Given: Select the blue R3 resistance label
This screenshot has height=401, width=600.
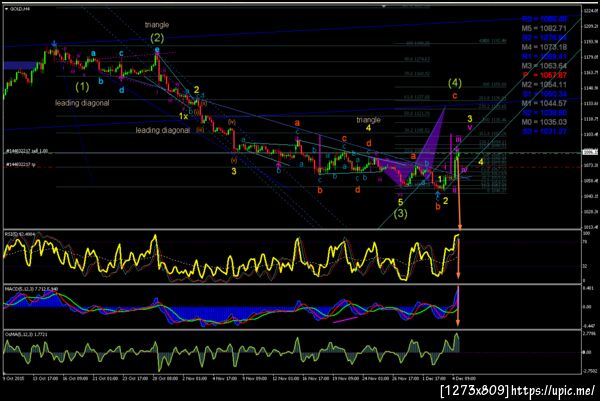Looking at the screenshot, I should [544, 19].
